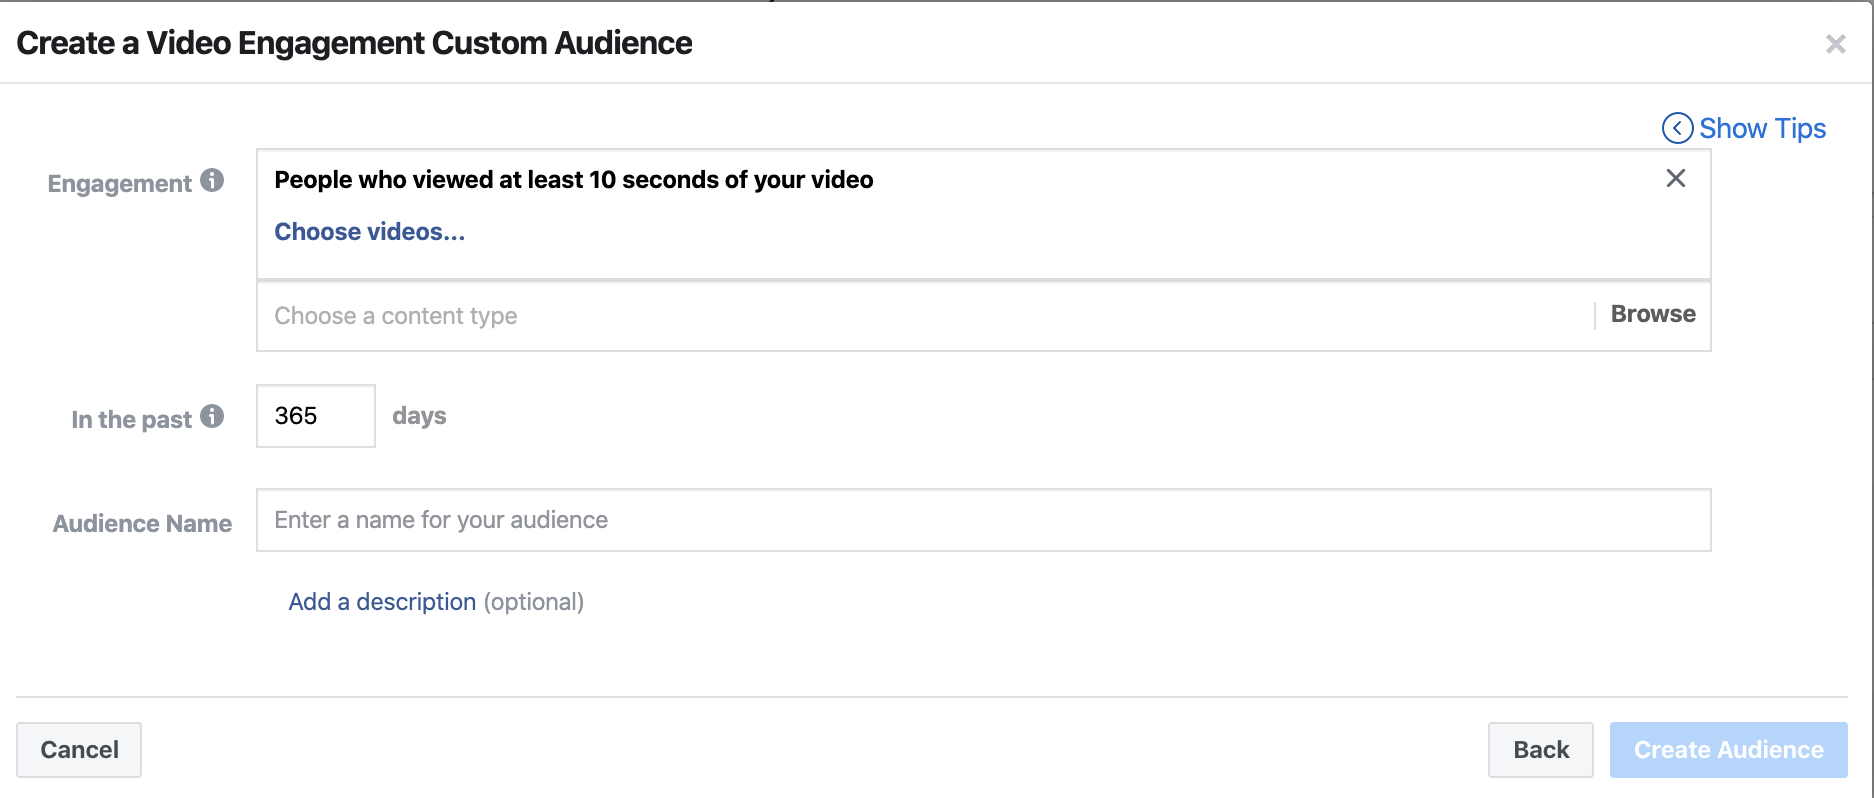Click the Engagement field label
Screen dimensions: 1874x798
tap(119, 184)
